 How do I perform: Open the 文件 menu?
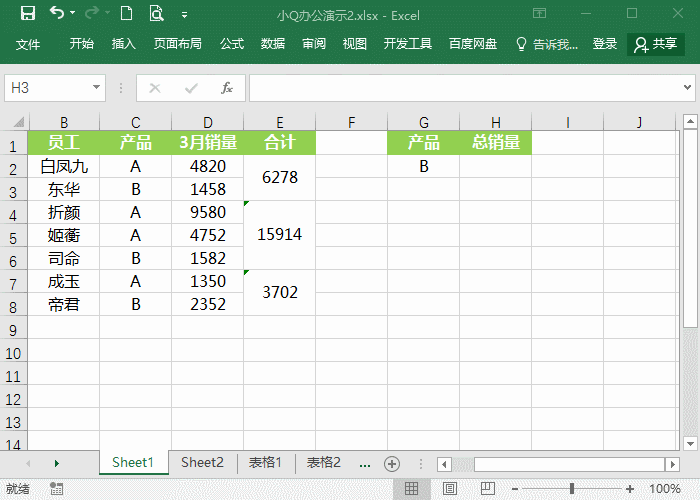[28, 44]
